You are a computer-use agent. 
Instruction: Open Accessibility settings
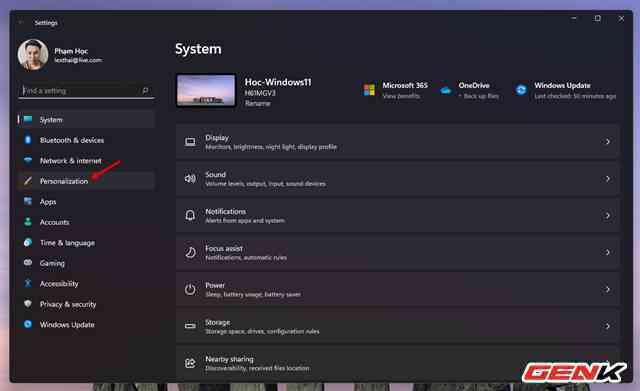pyautogui.click(x=86, y=284)
